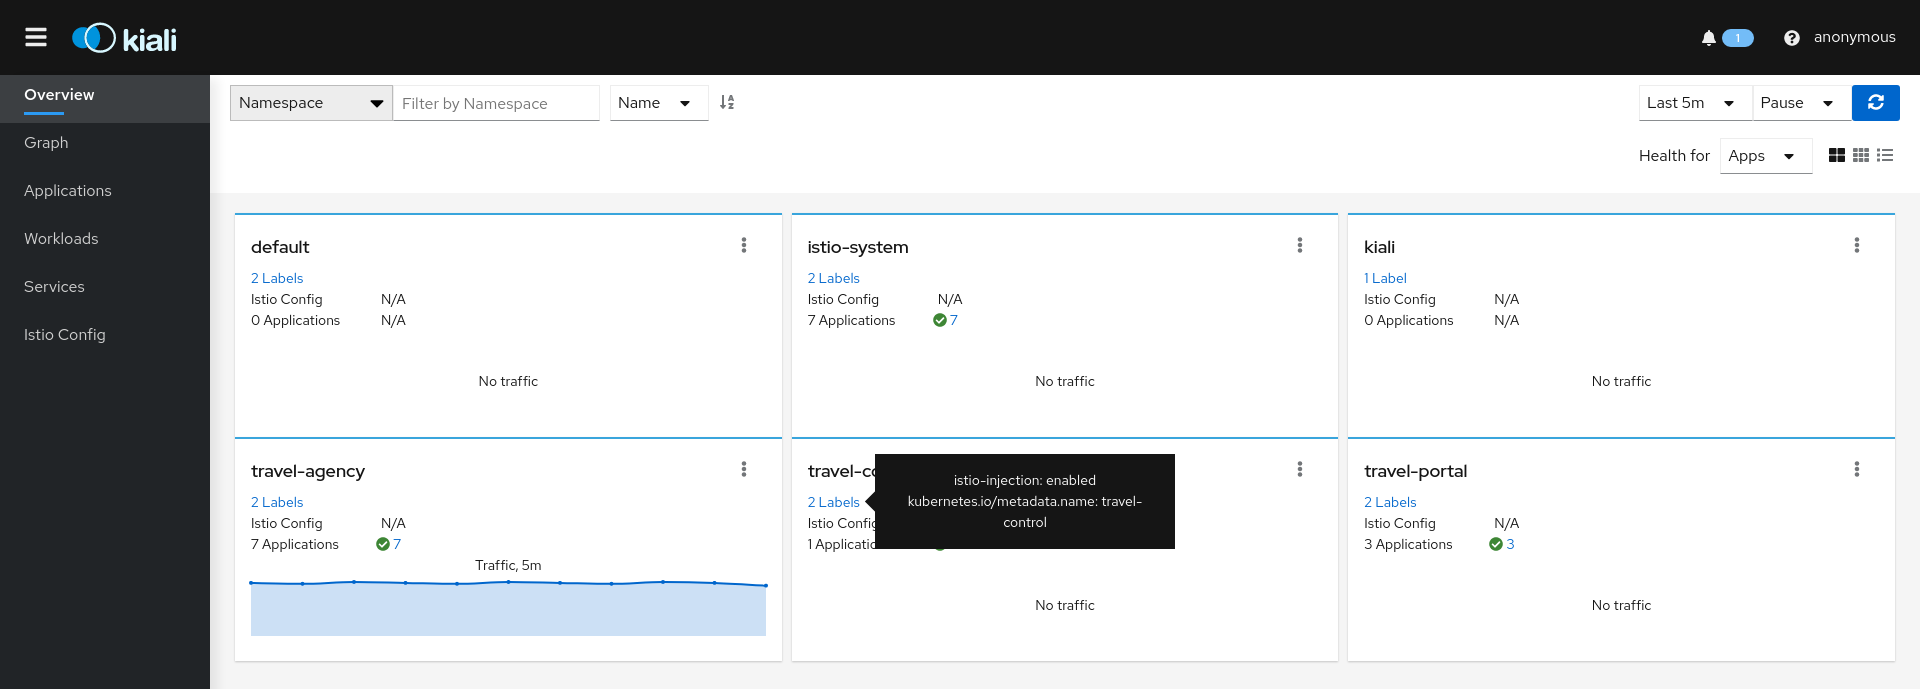Open the travel-agency namespace kebab menu

point(743,469)
